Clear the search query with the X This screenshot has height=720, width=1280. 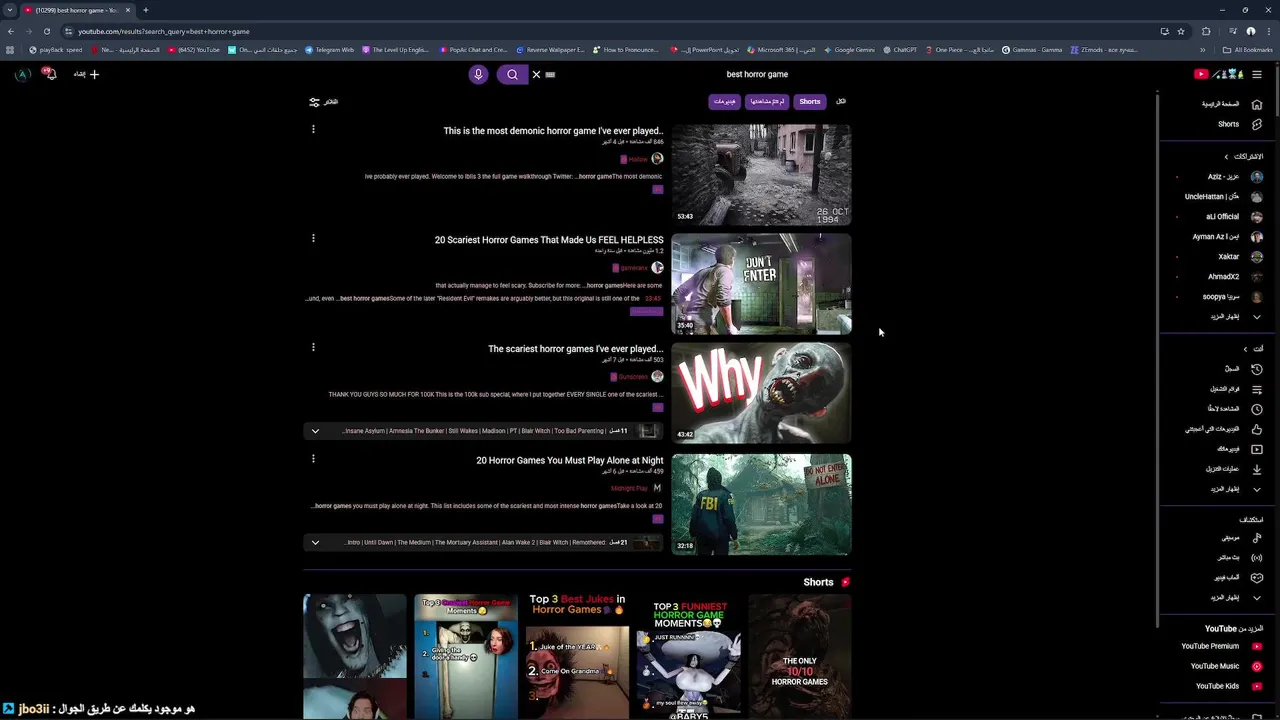pos(536,74)
